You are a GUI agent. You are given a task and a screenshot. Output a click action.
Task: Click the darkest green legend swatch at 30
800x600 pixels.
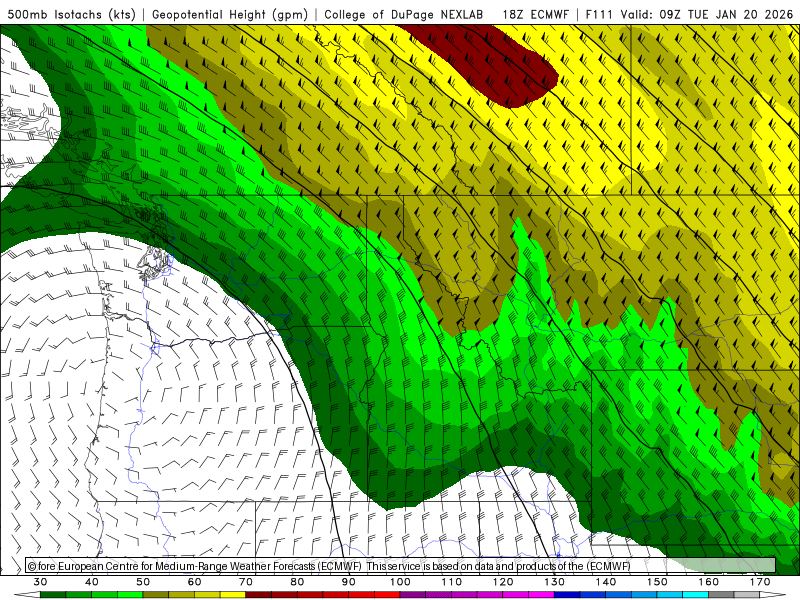tap(53, 595)
